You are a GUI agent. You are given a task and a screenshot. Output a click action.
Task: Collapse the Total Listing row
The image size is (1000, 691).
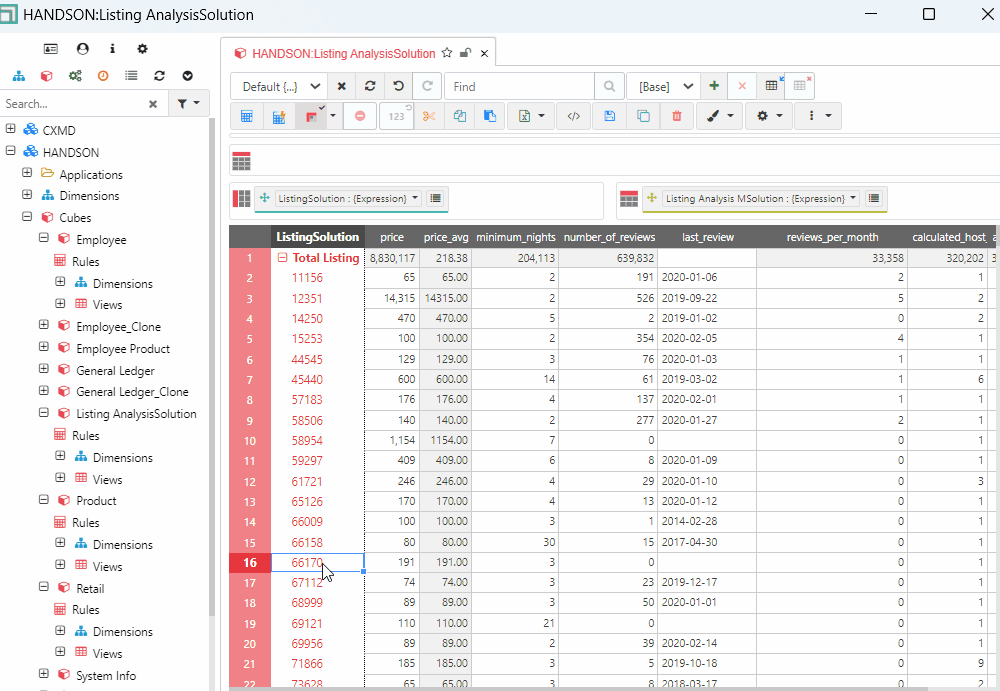(x=283, y=258)
